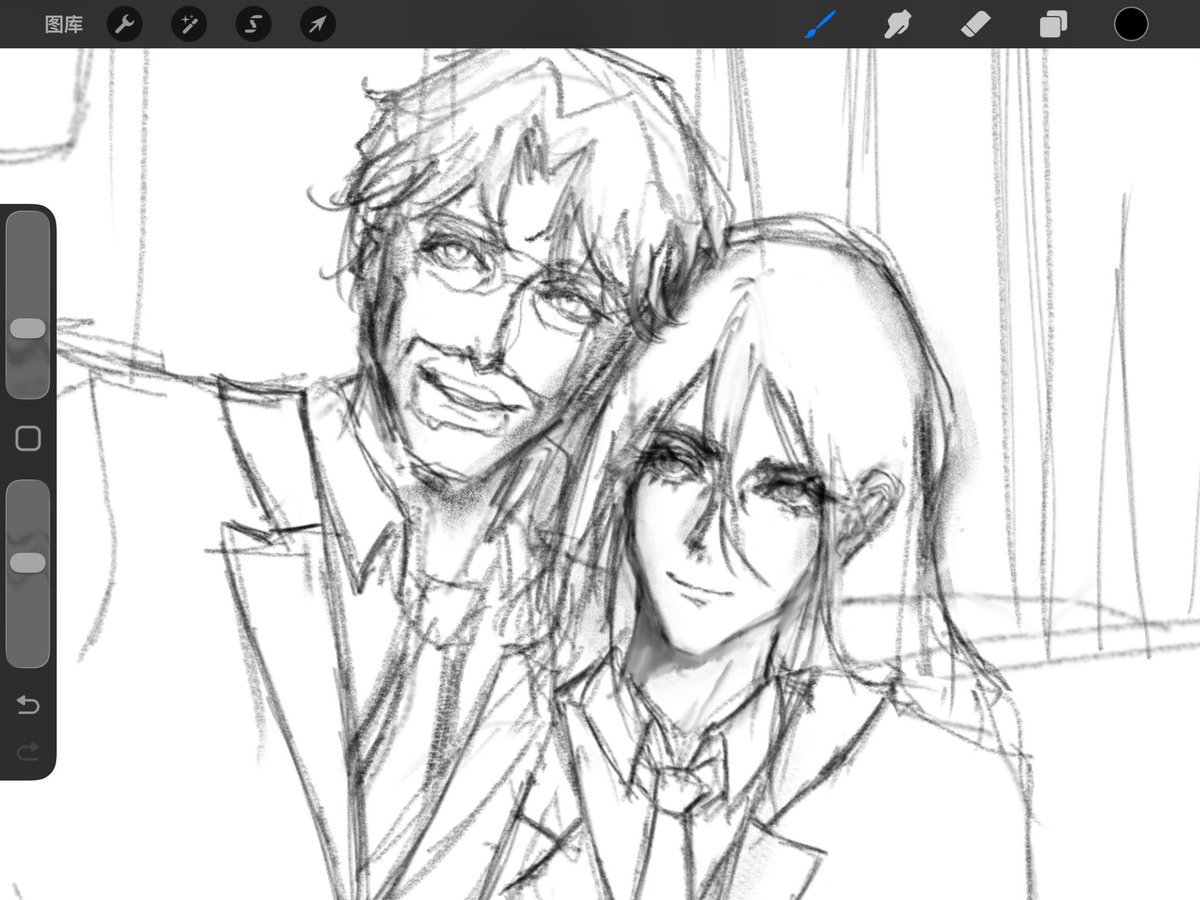This screenshot has height=900, width=1200.
Task: Activate the Transform arrow tool
Action: pos(317,24)
